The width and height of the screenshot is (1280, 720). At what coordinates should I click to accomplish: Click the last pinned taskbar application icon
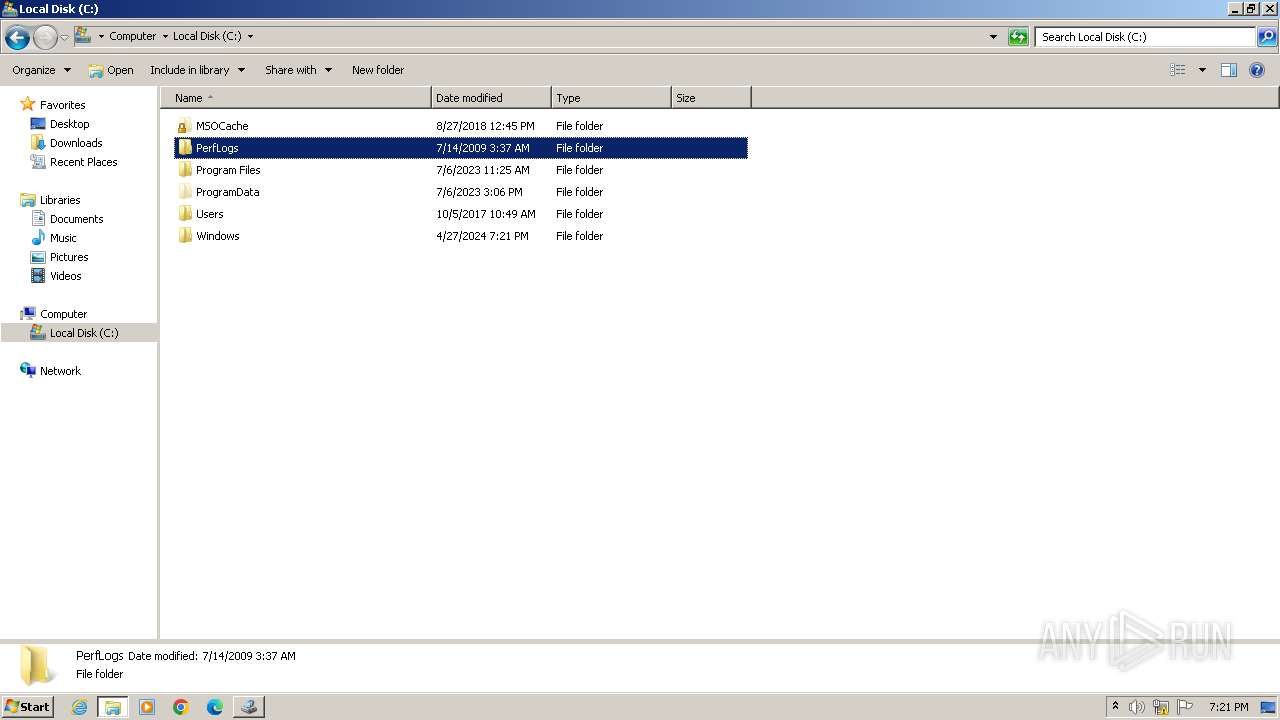[249, 707]
